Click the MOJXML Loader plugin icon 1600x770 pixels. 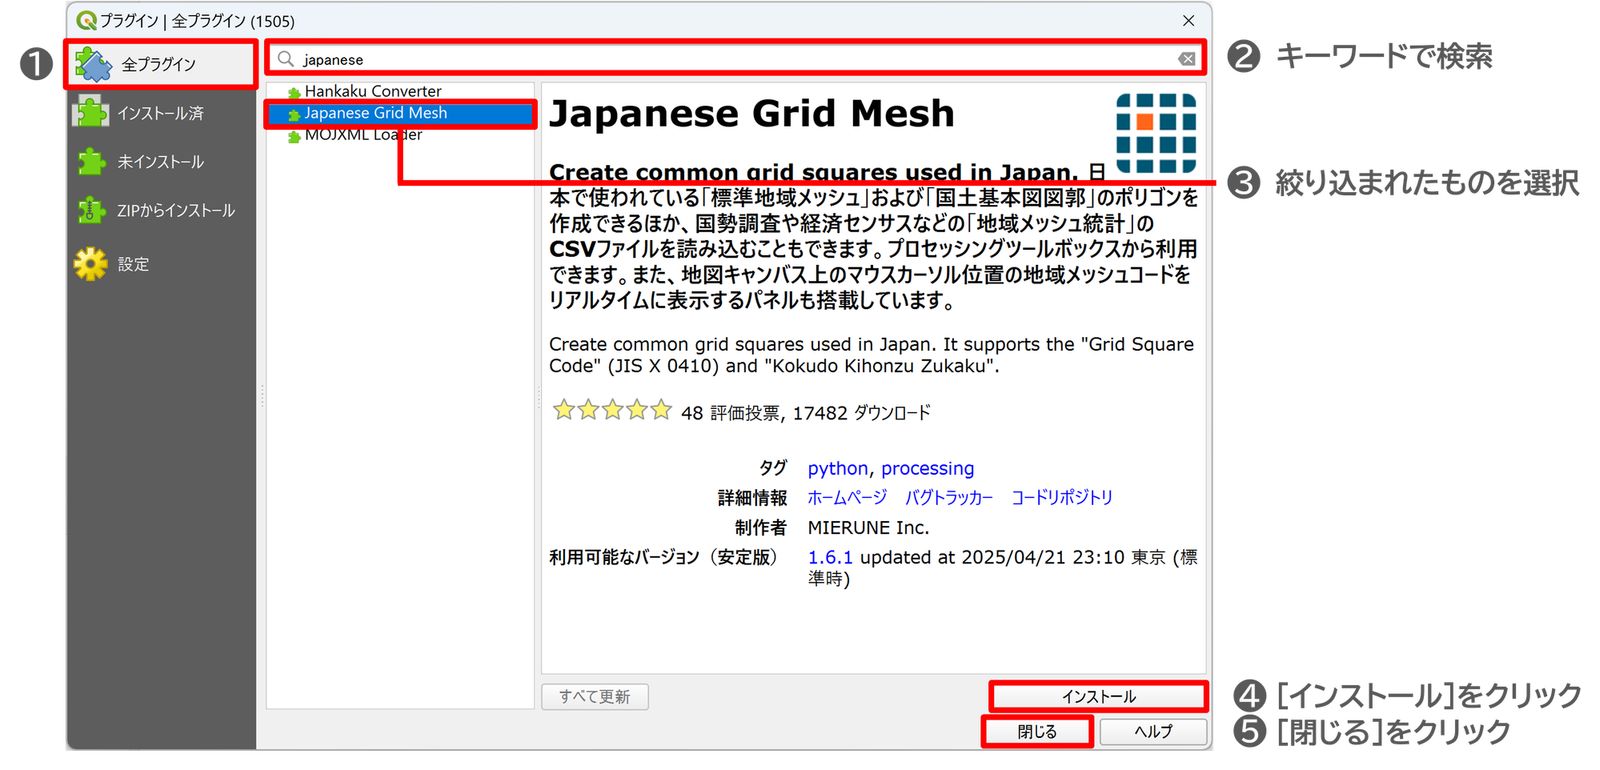294,136
